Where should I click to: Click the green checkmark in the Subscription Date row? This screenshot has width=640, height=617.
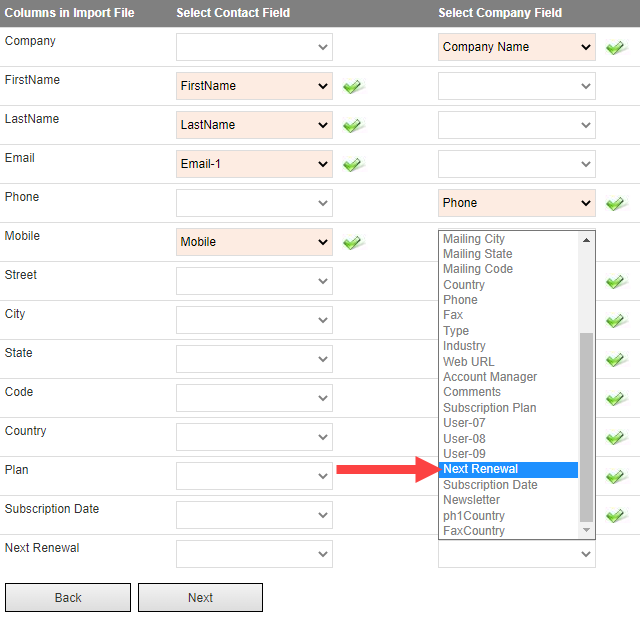615,515
